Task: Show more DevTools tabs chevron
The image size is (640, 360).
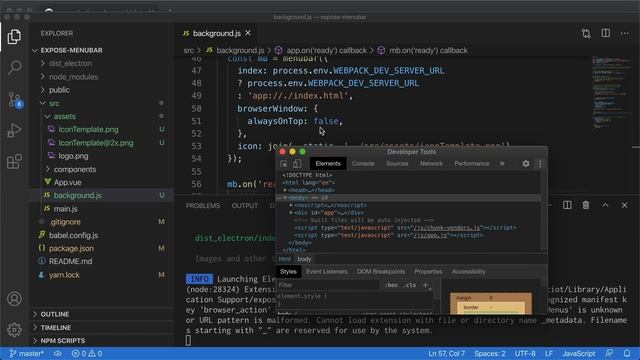Action: pos(502,163)
